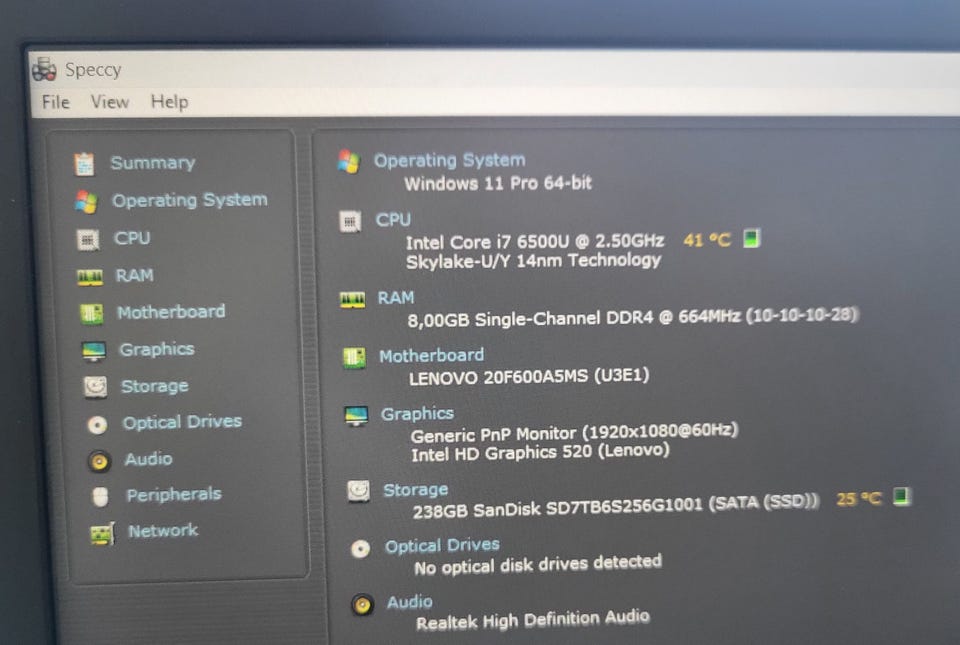Viewport: 960px width, 645px height.
Task: Select Storage in the sidebar list
Action: click(x=155, y=386)
